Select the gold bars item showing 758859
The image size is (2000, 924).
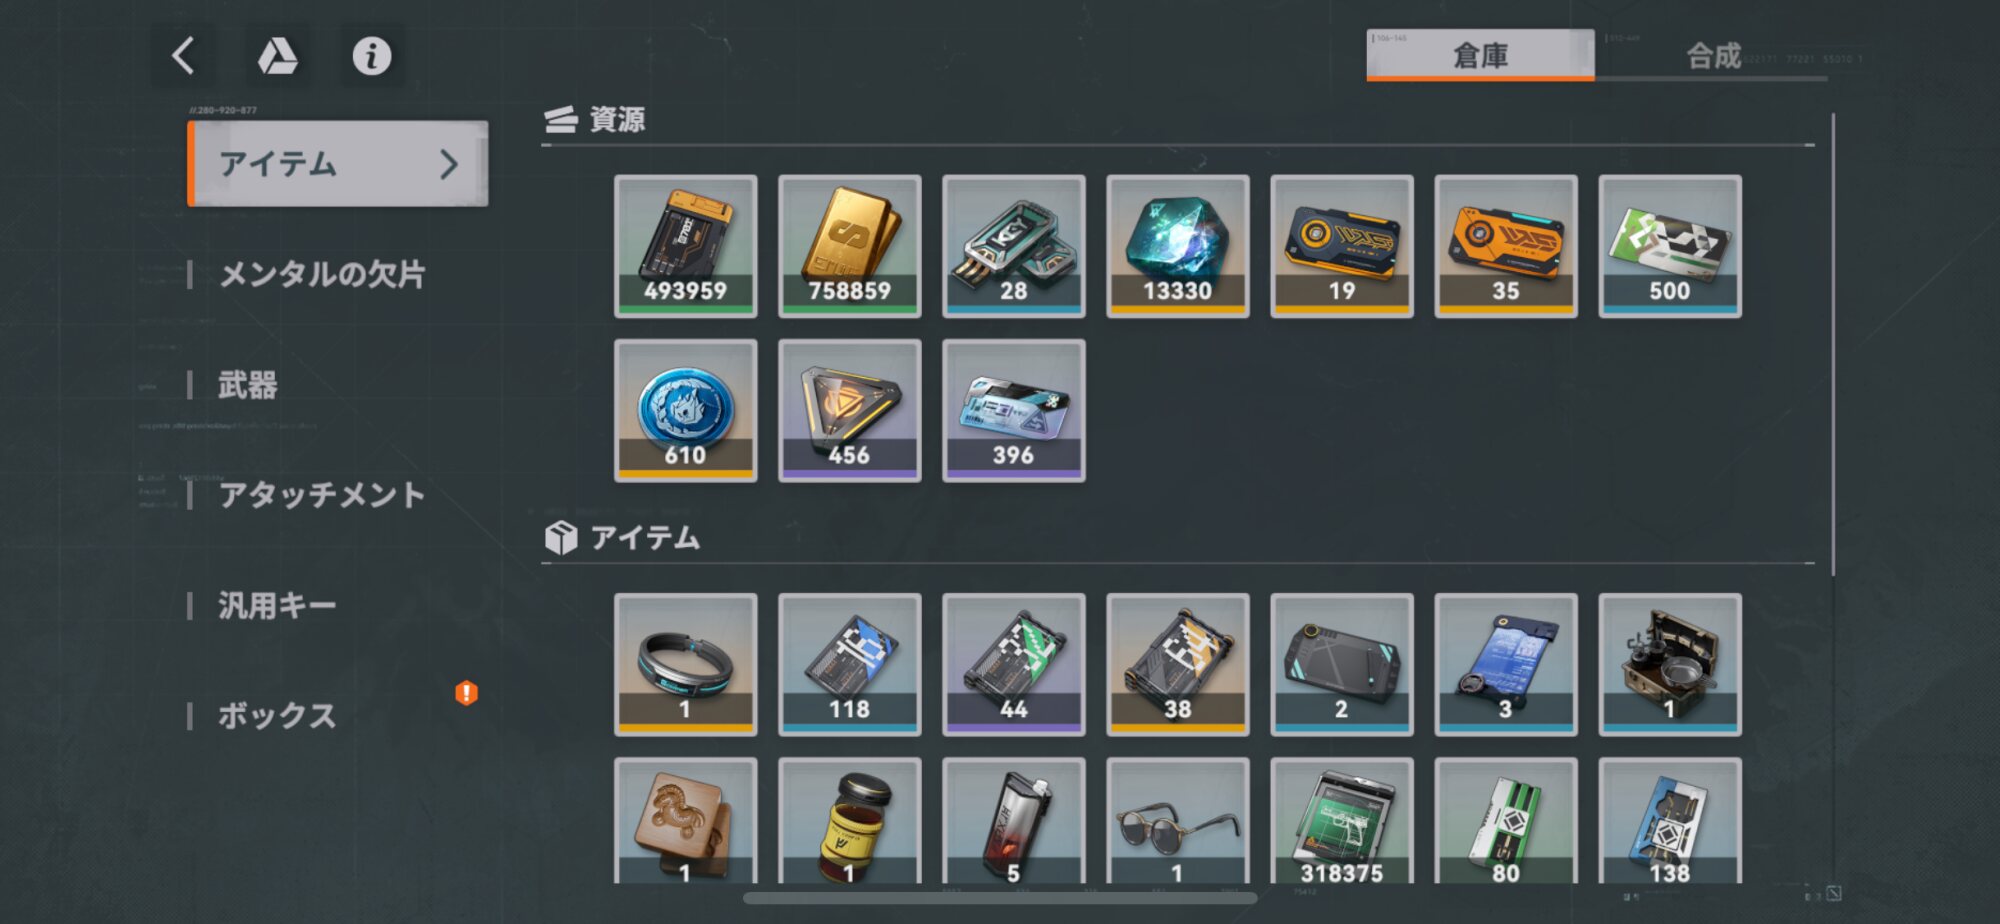point(849,246)
